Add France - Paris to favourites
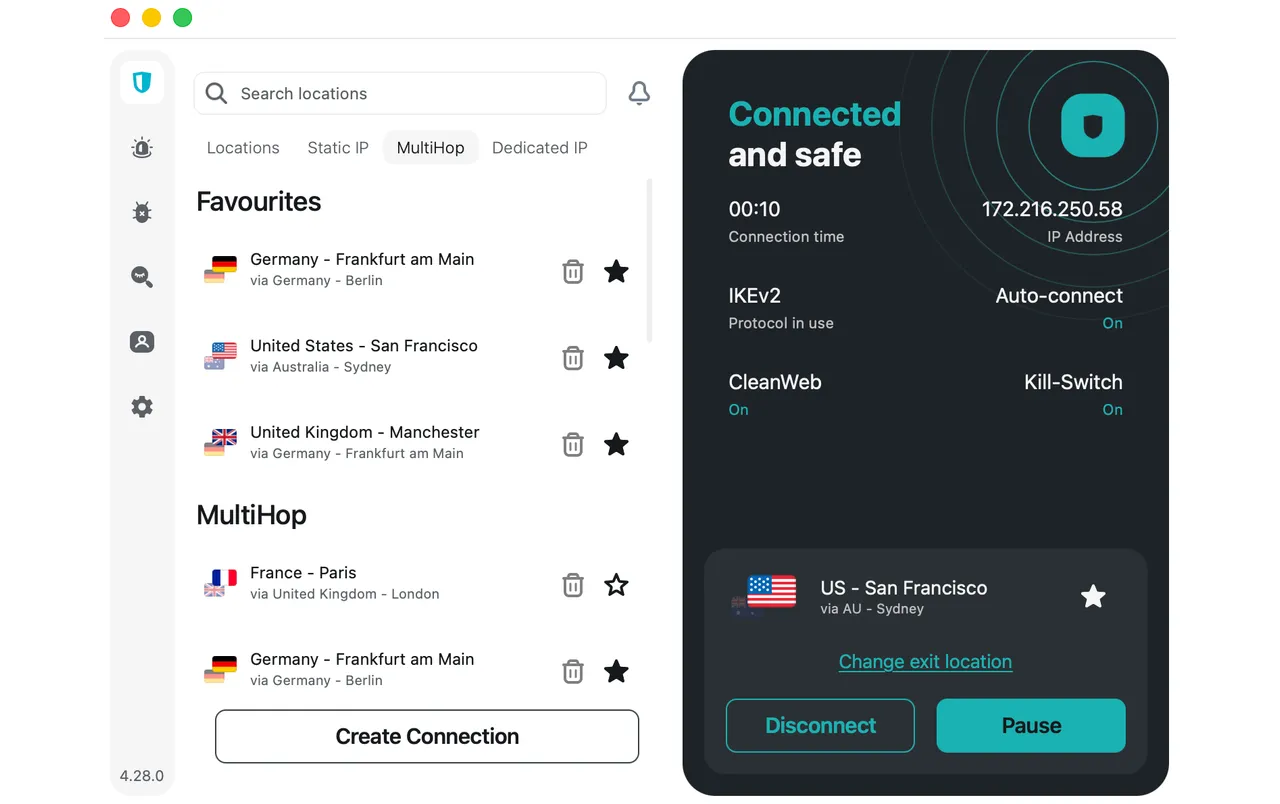Image resolution: width=1280 pixels, height=804 pixels. [x=616, y=585]
